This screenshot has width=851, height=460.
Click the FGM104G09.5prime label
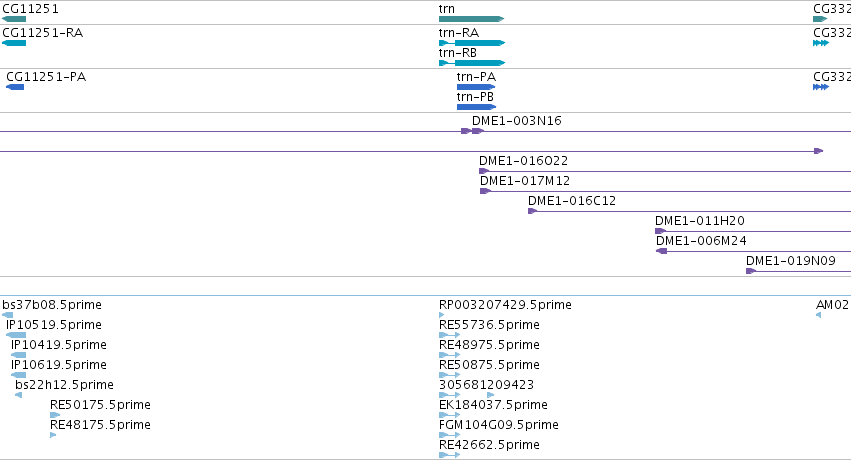click(499, 425)
